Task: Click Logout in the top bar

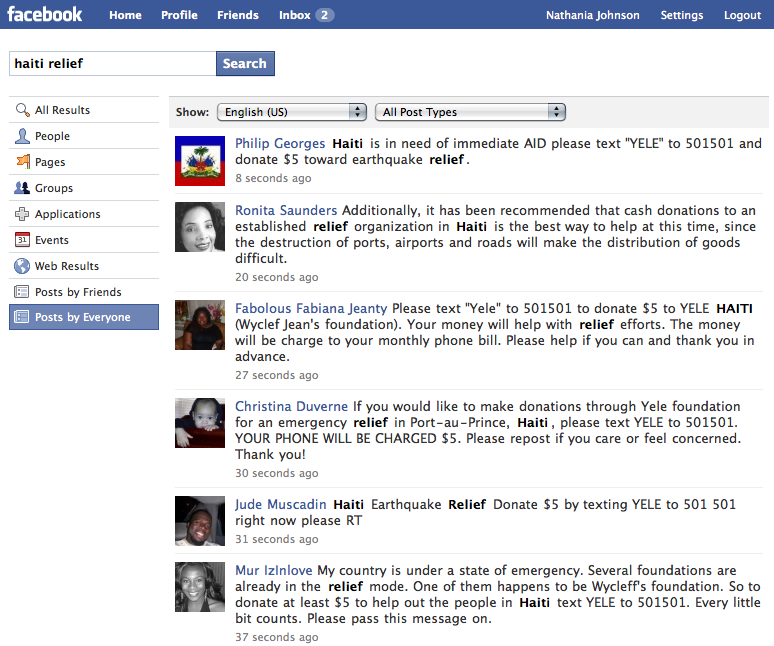Action: (742, 15)
